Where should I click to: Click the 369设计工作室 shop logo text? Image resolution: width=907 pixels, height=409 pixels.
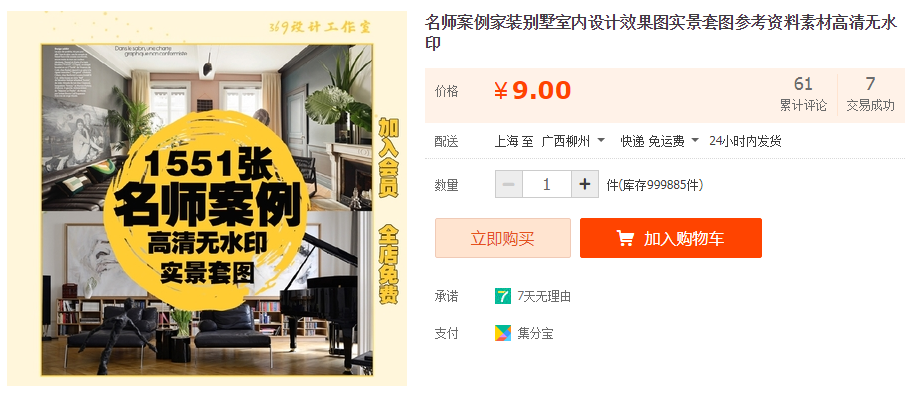(320, 27)
